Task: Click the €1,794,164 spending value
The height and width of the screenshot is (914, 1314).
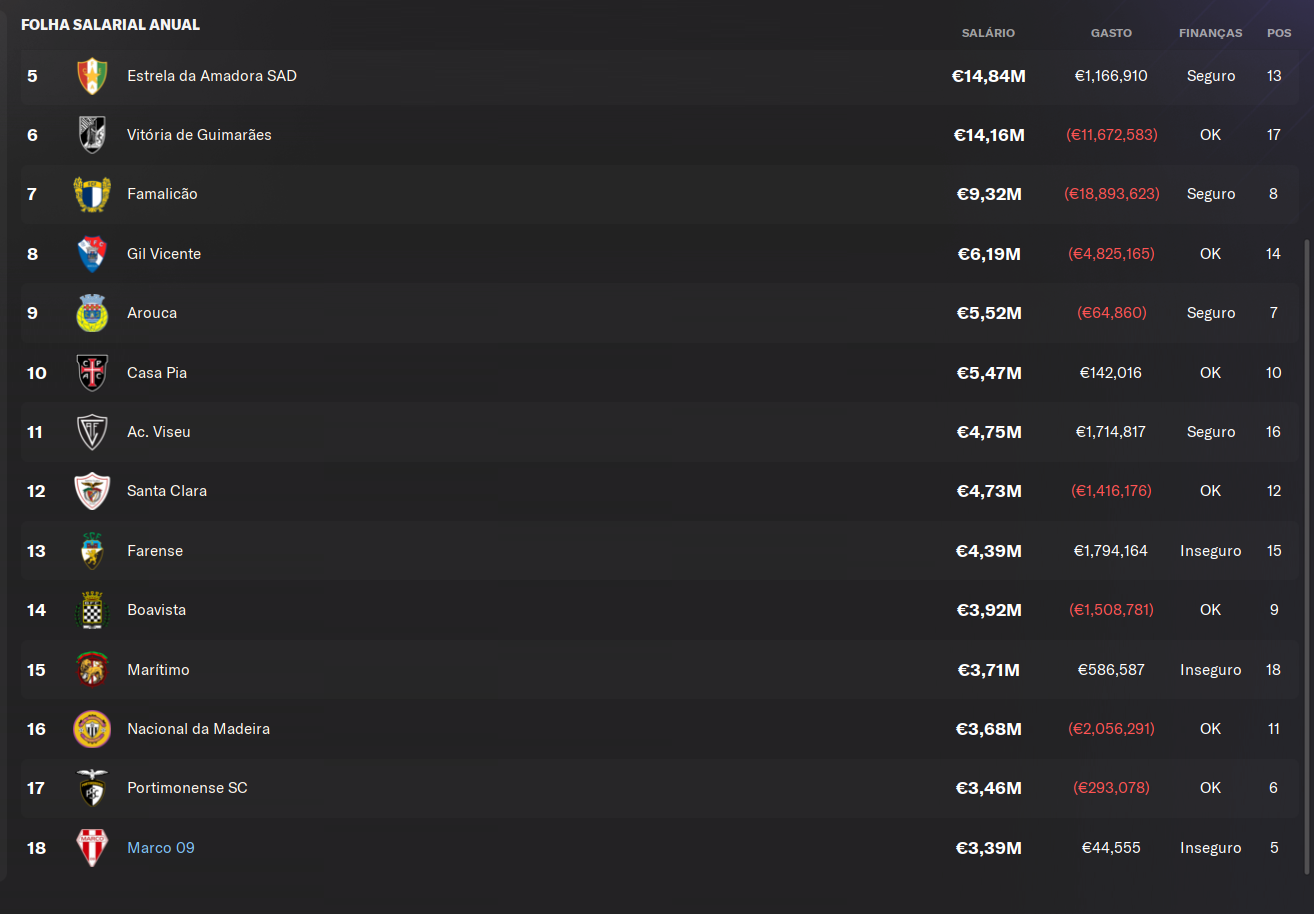Action: pos(1111,551)
